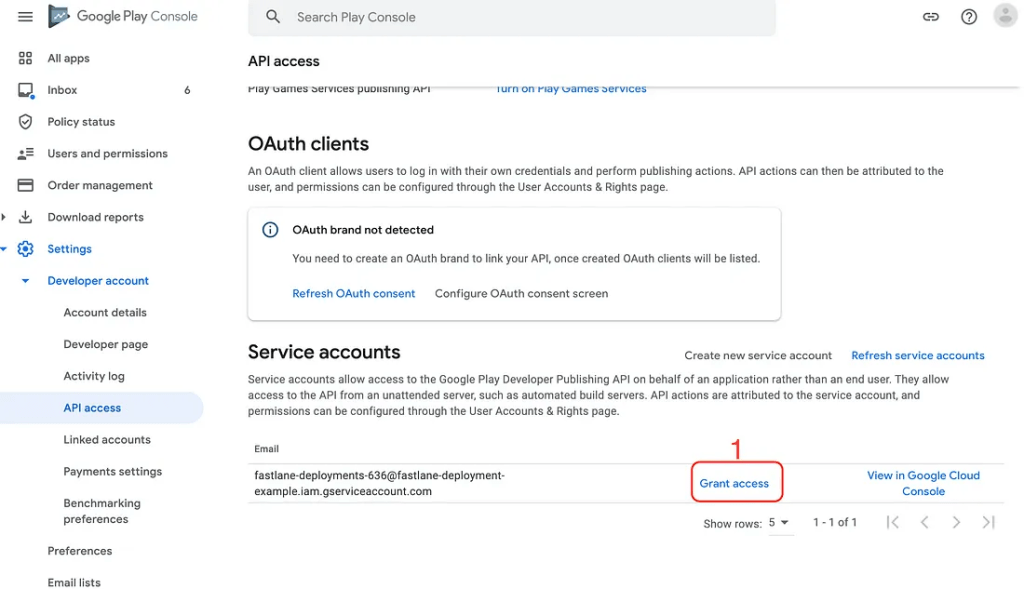Click the All apps grid icon
1024x589 pixels.
pyautogui.click(x=25, y=58)
